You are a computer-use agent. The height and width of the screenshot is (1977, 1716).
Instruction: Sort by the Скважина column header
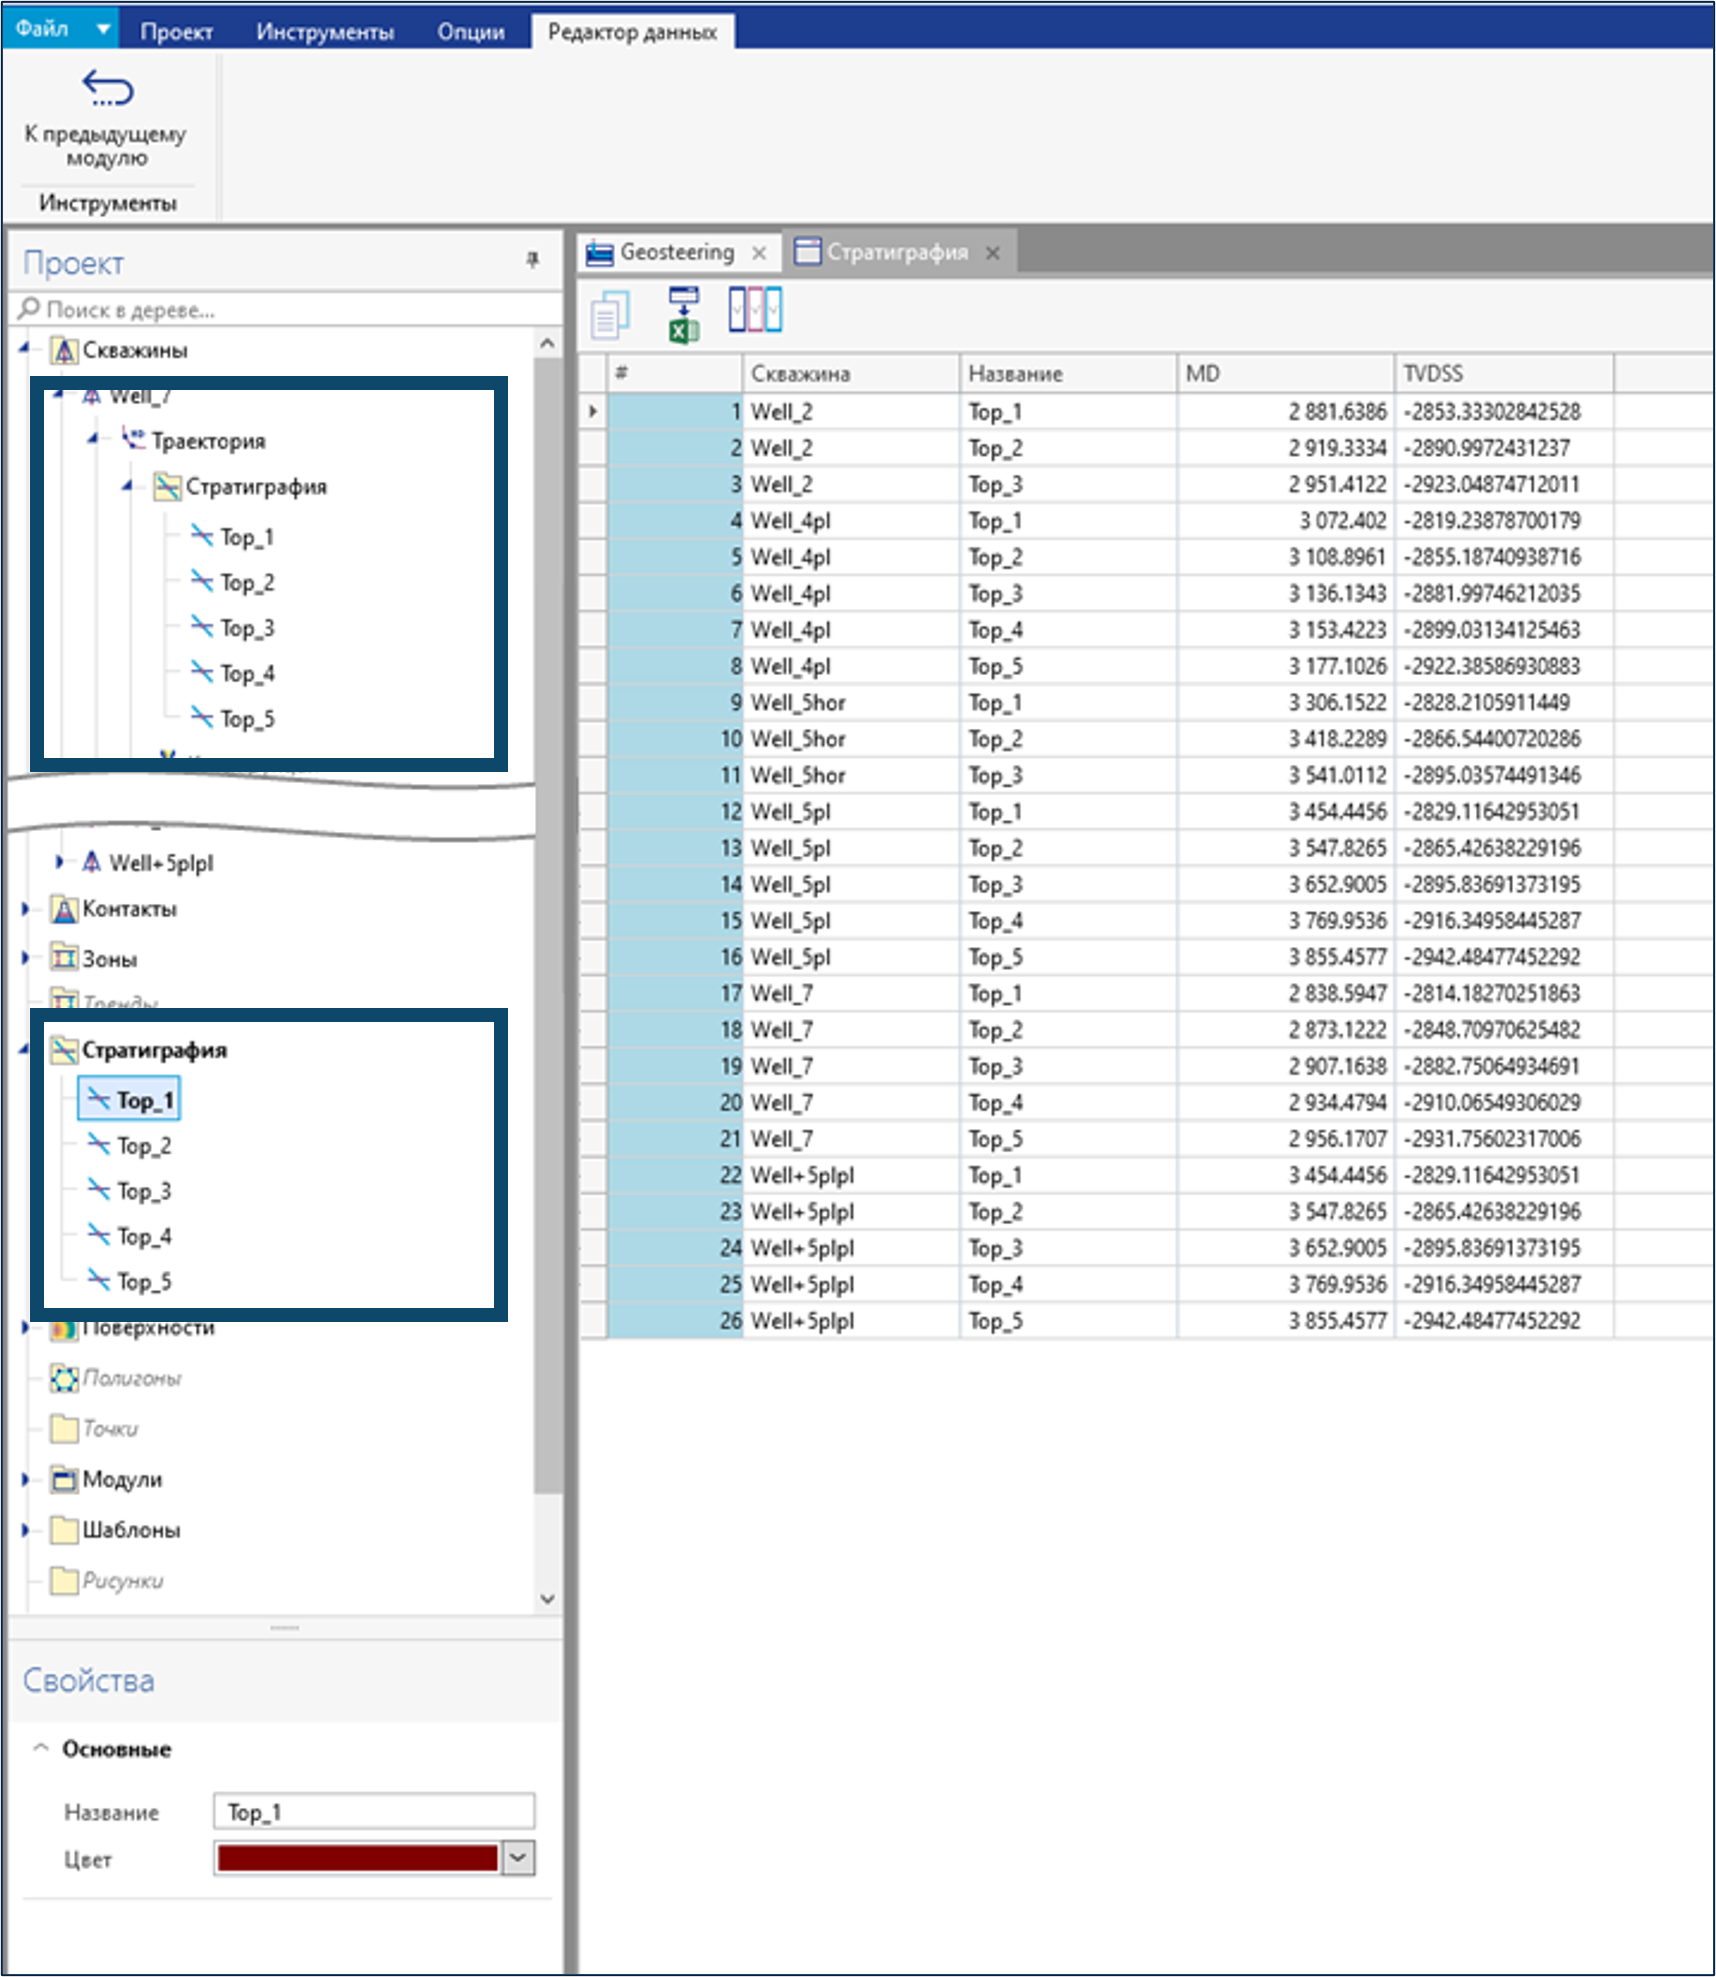click(x=850, y=374)
